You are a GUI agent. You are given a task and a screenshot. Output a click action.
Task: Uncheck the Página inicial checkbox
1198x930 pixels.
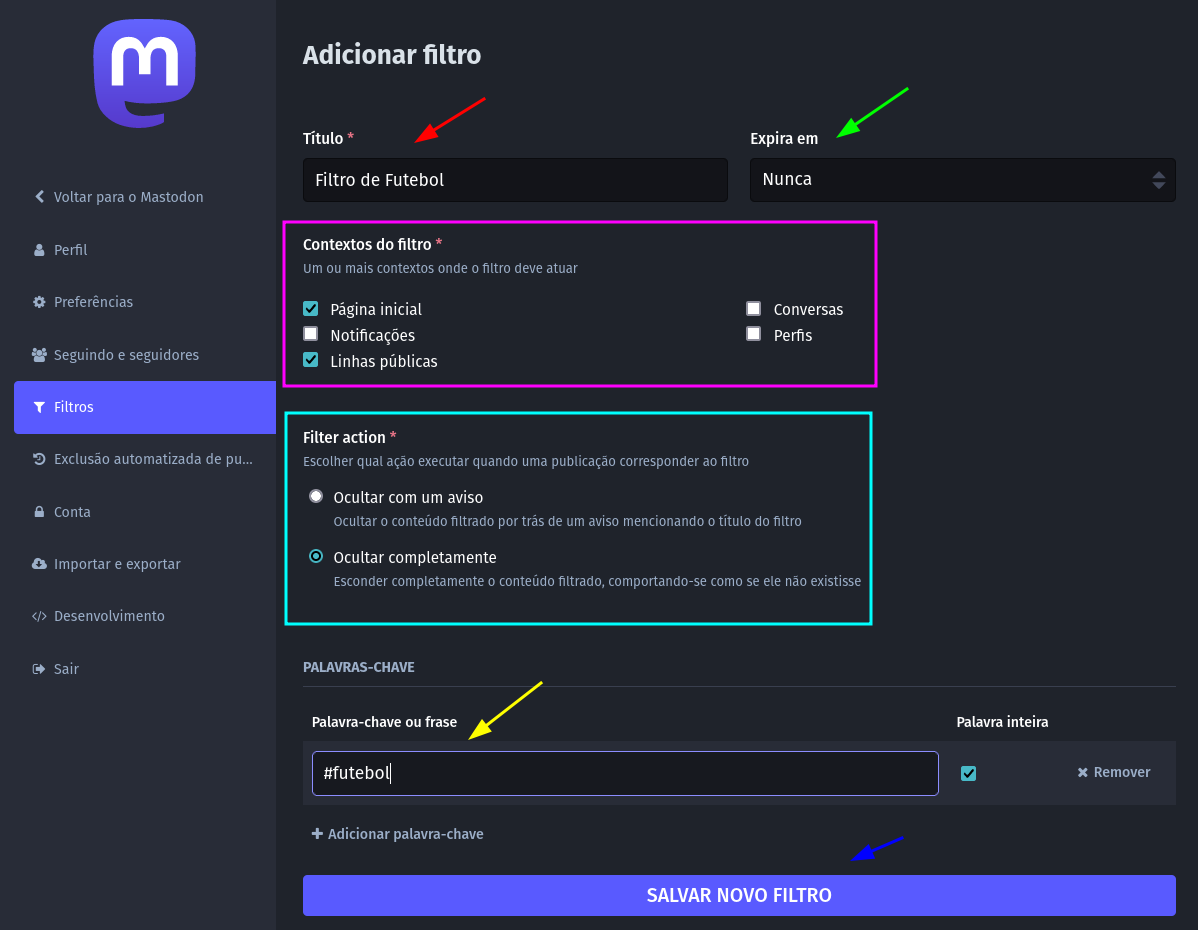[310, 309]
